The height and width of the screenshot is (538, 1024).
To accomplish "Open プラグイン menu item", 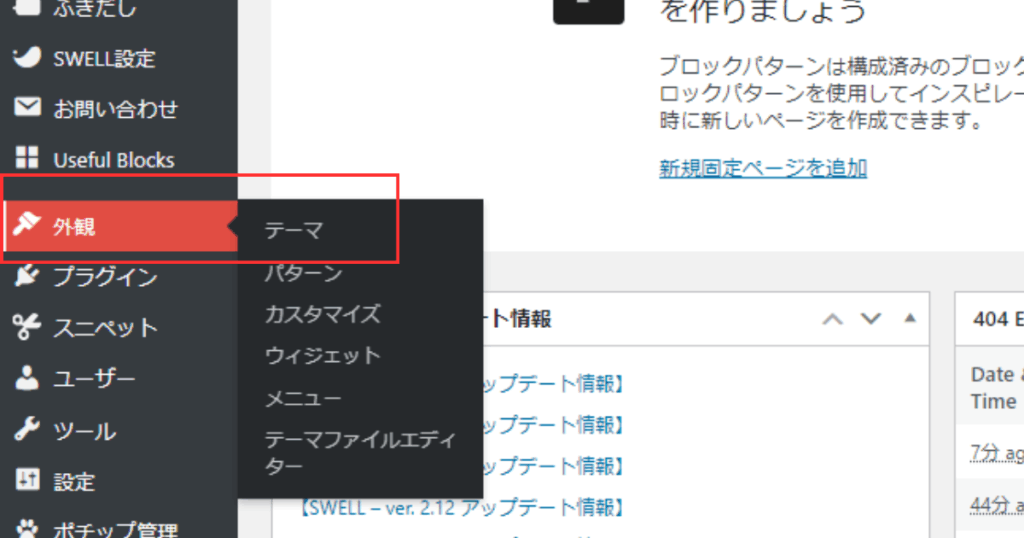I will point(119,277).
